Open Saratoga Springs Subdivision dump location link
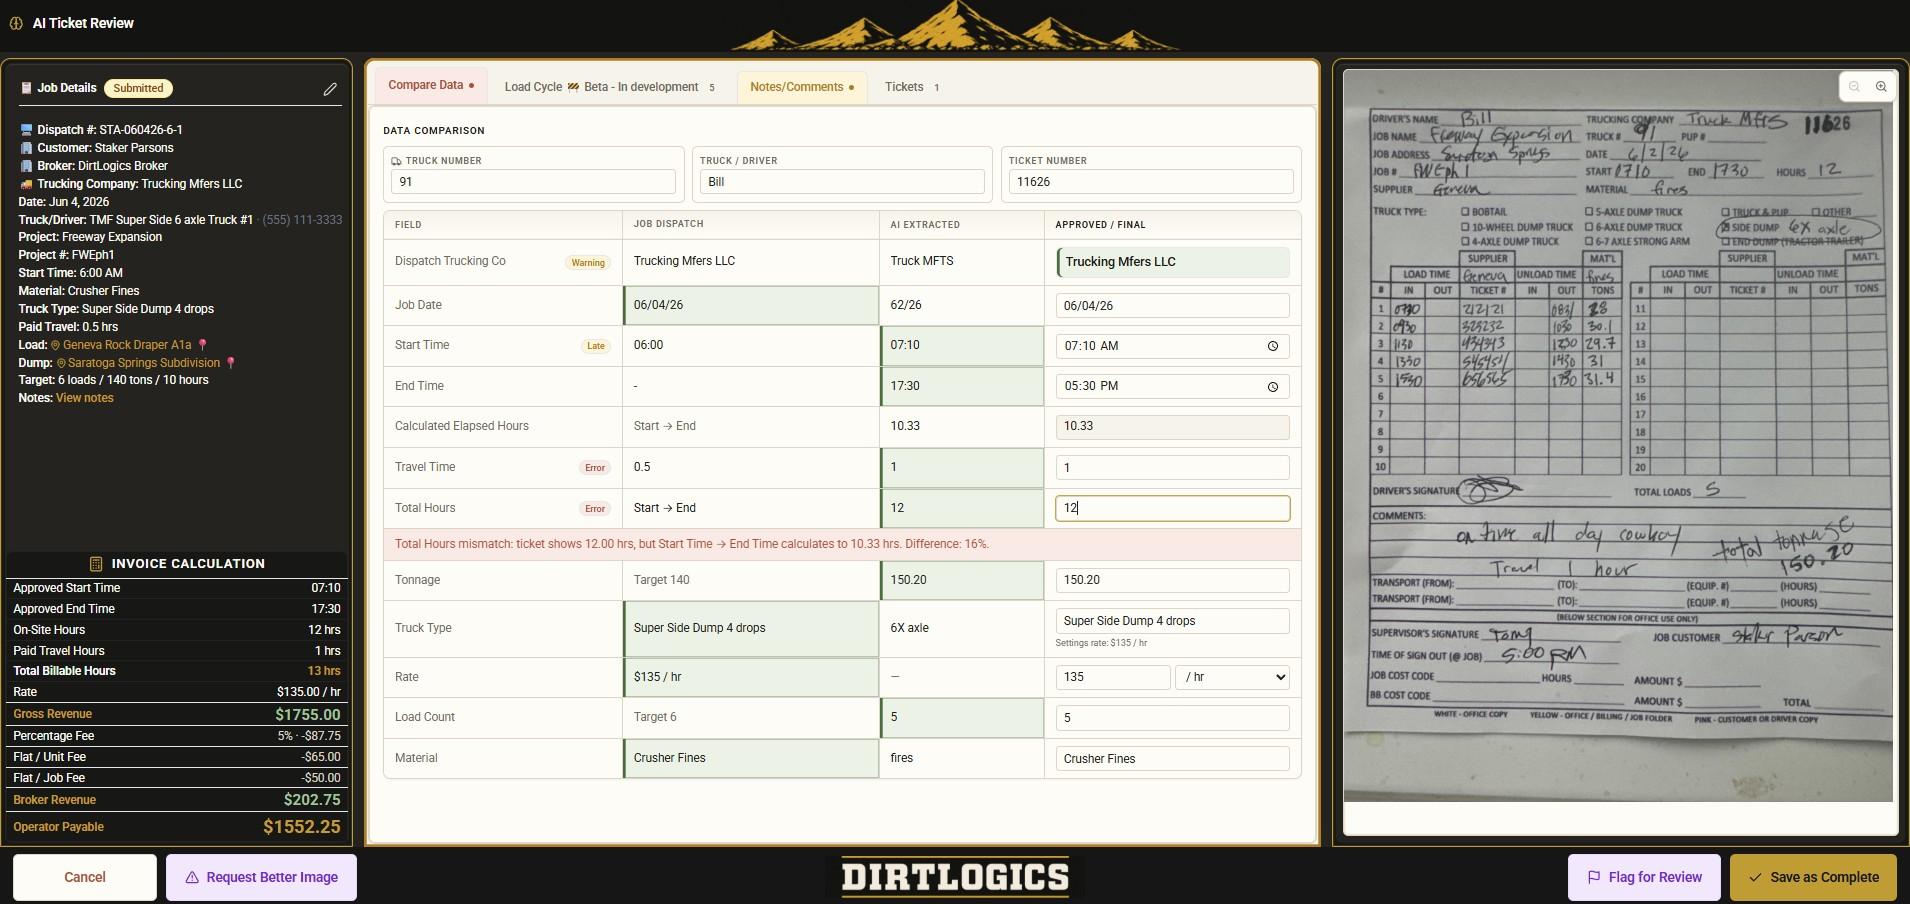This screenshot has width=1910, height=904. 144,363
